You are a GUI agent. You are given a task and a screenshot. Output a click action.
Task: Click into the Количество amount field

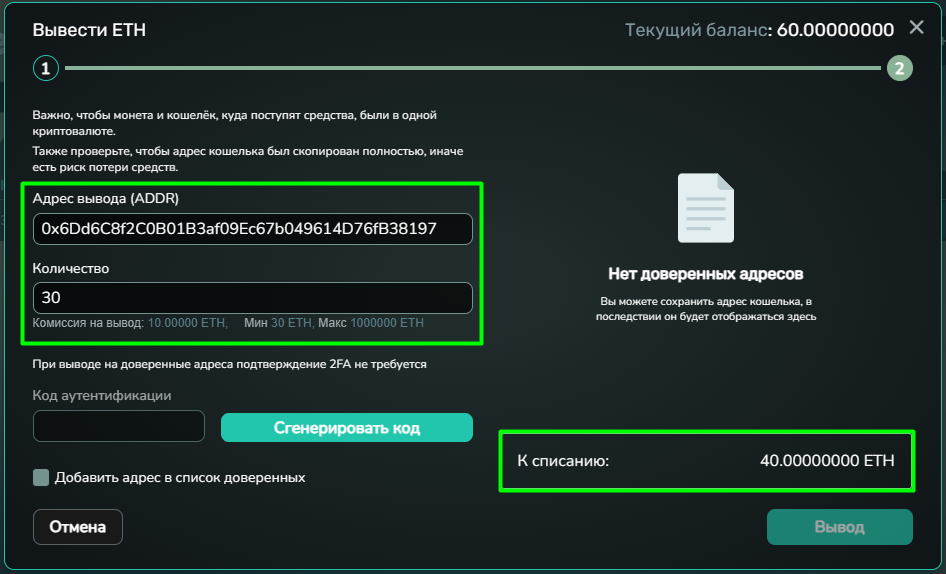[x=252, y=298]
